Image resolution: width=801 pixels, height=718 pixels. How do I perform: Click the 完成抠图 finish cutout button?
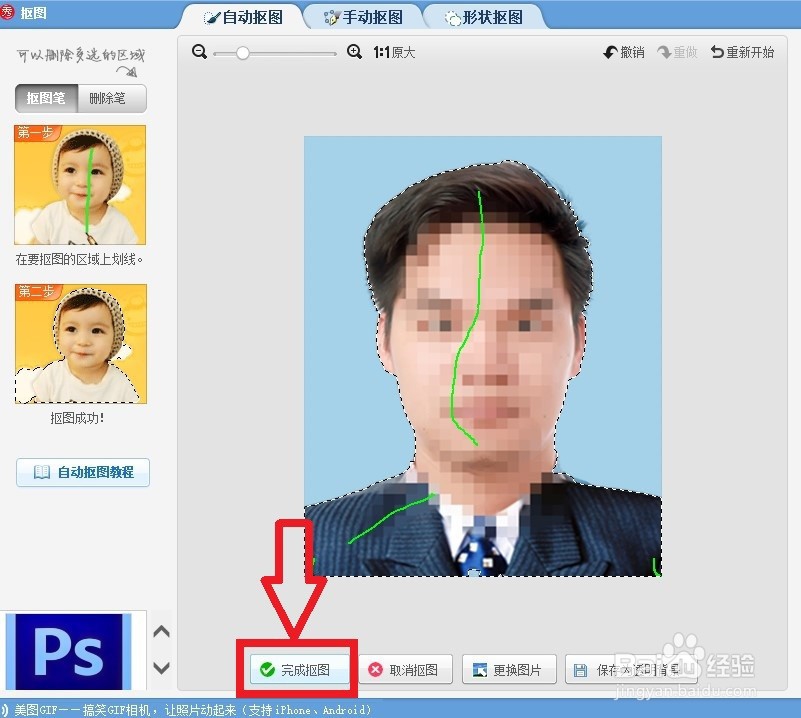[x=298, y=669]
